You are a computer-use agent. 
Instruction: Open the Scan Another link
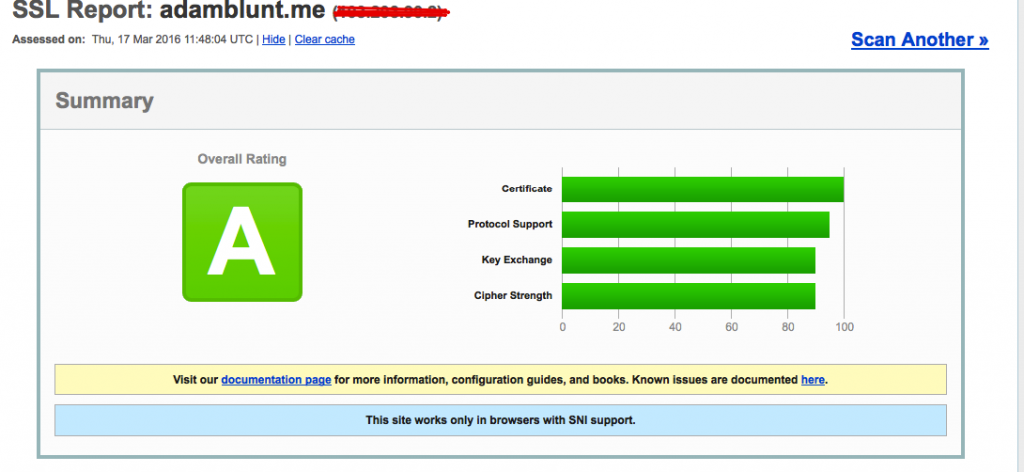[x=920, y=40]
